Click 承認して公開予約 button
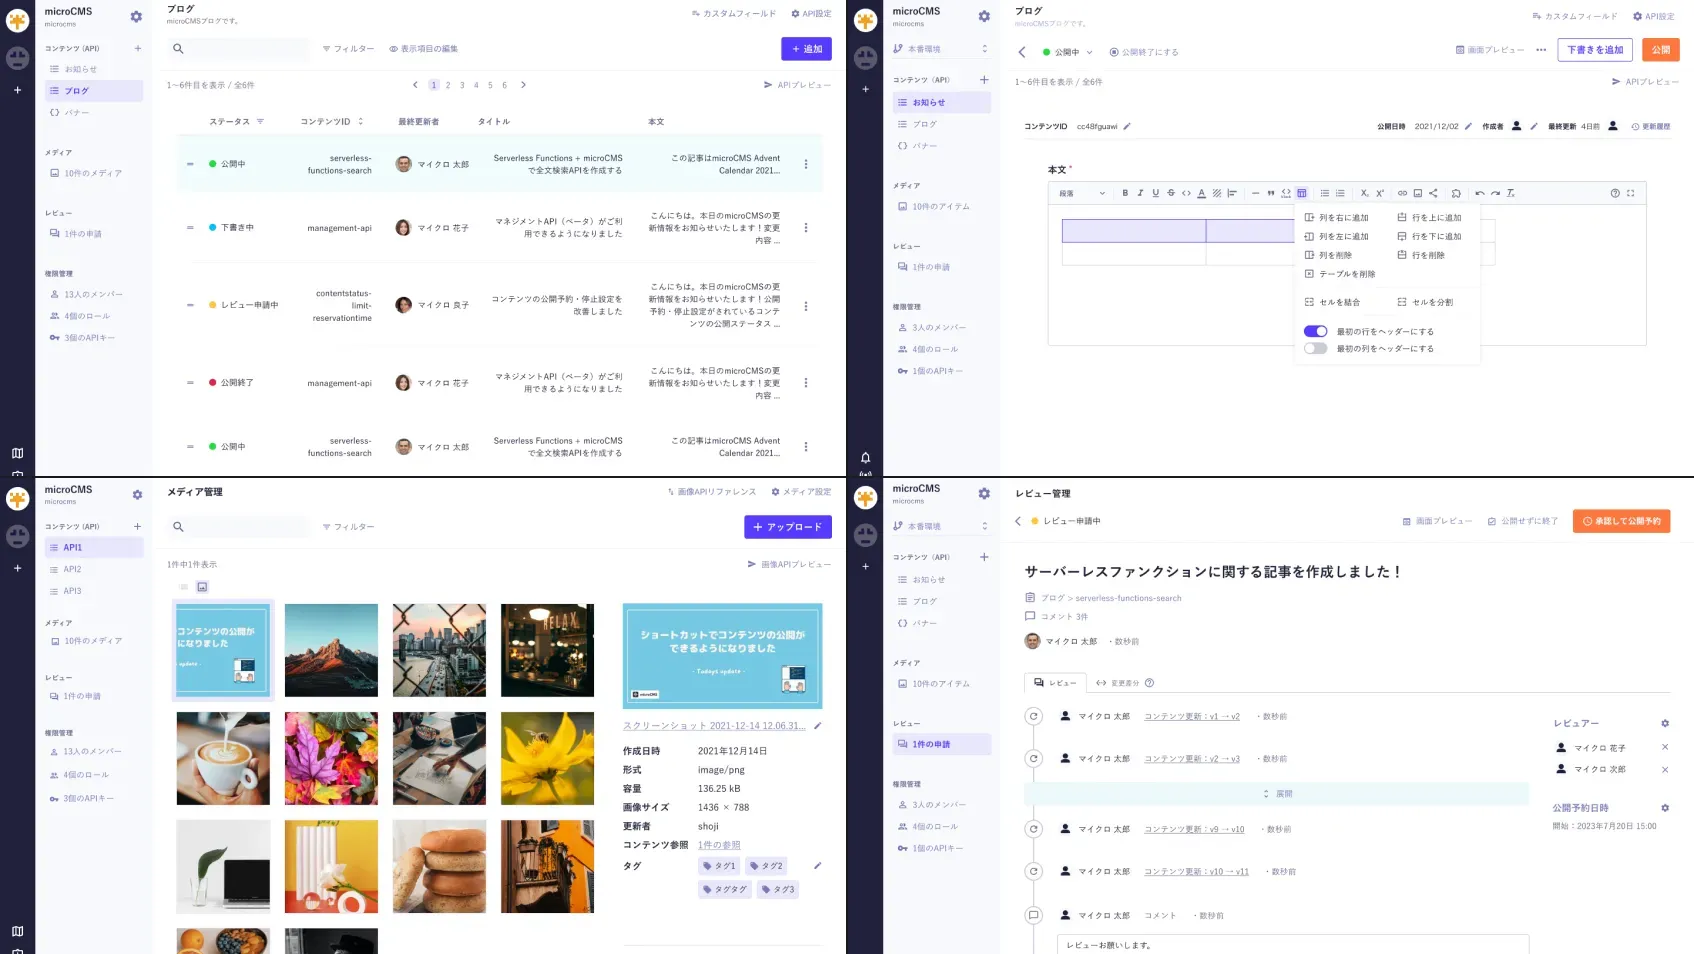Image resolution: width=1694 pixels, height=954 pixels. [1621, 521]
